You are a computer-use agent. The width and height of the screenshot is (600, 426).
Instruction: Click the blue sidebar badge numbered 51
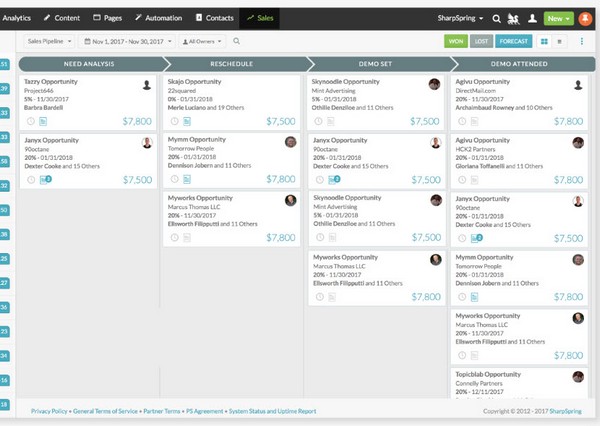[4, 64]
